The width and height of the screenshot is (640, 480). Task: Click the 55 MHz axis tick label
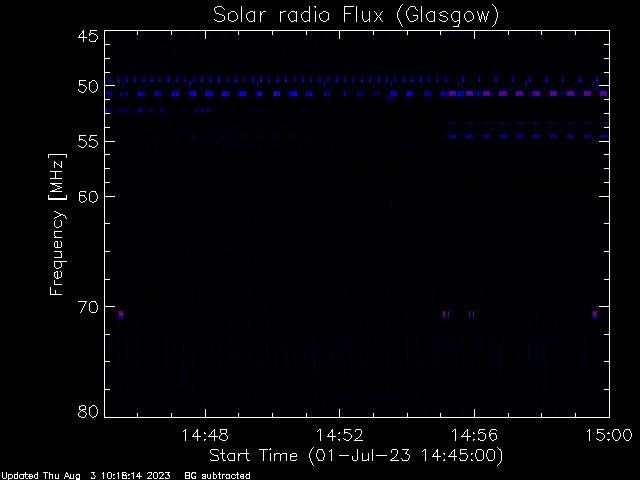point(88,142)
